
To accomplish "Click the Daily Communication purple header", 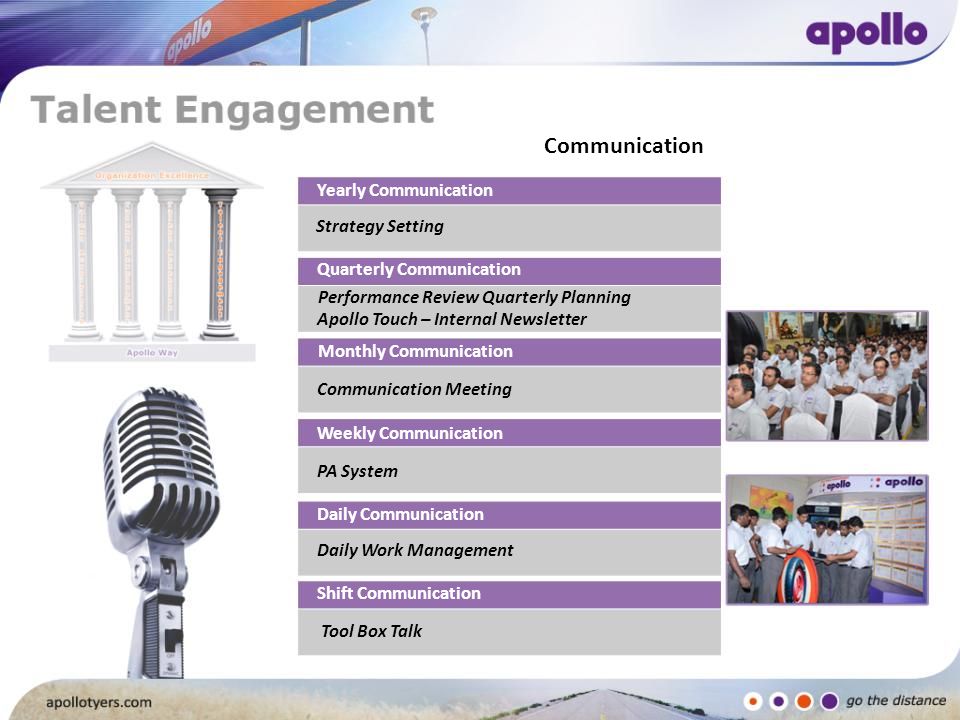I will (x=509, y=515).
